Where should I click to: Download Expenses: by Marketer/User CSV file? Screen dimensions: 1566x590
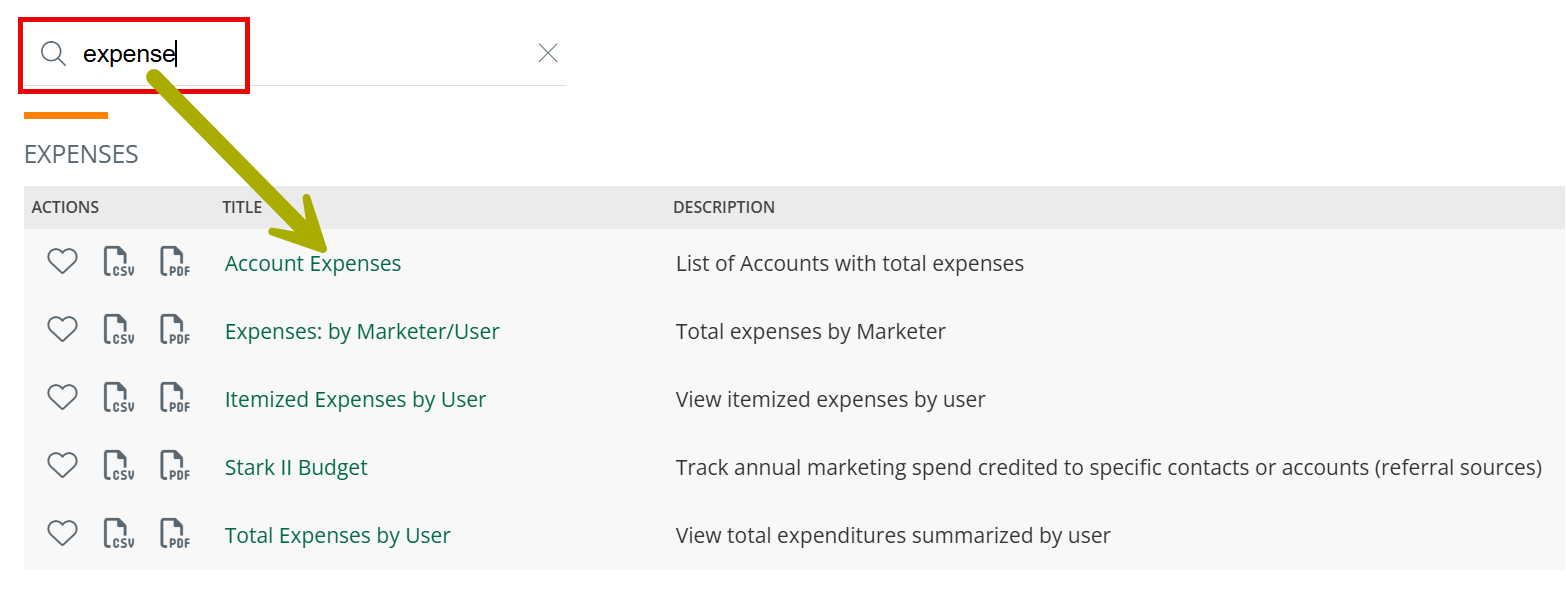pyautogui.click(x=119, y=330)
